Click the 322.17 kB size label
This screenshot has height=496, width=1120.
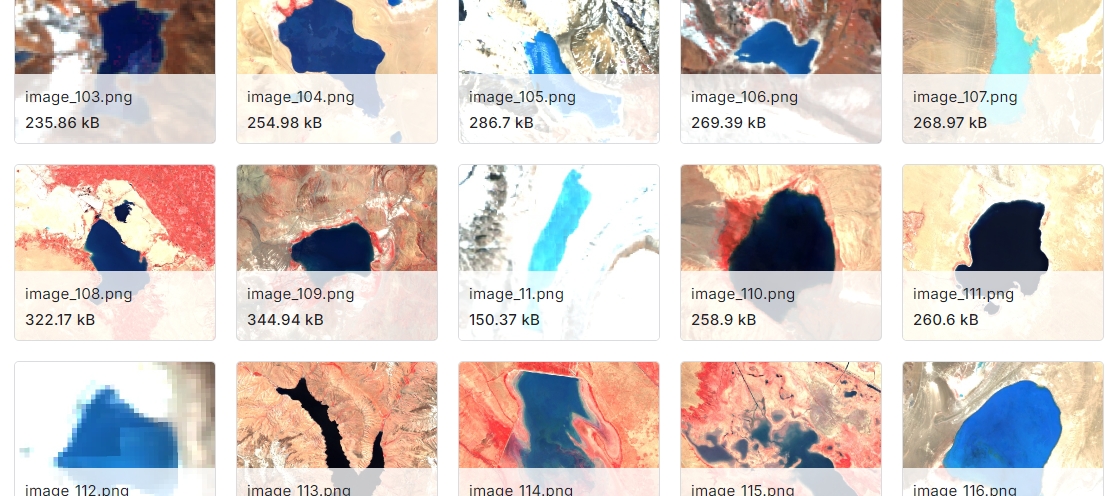(x=60, y=319)
